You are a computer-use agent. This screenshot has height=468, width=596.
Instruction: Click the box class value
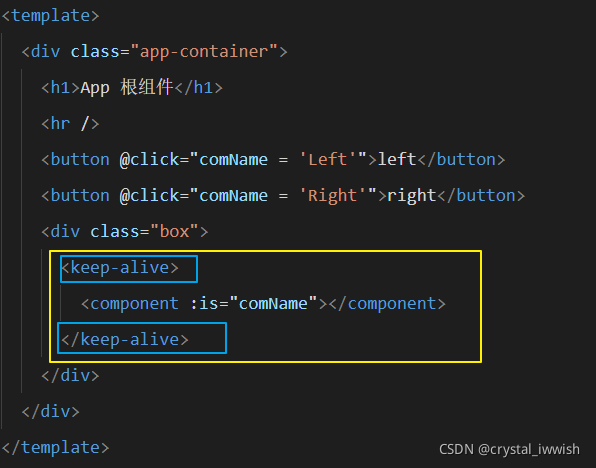pyautogui.click(x=174, y=231)
